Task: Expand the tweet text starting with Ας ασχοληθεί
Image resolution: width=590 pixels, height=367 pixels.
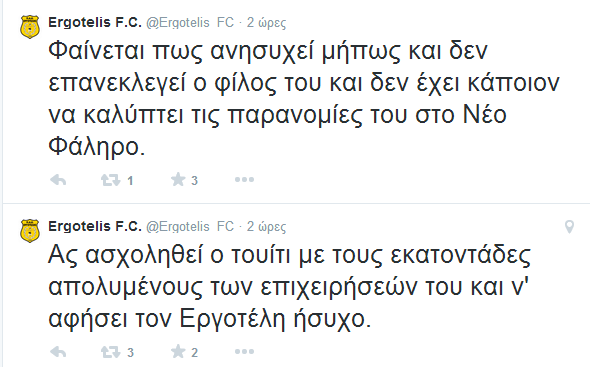Action: pos(290,287)
